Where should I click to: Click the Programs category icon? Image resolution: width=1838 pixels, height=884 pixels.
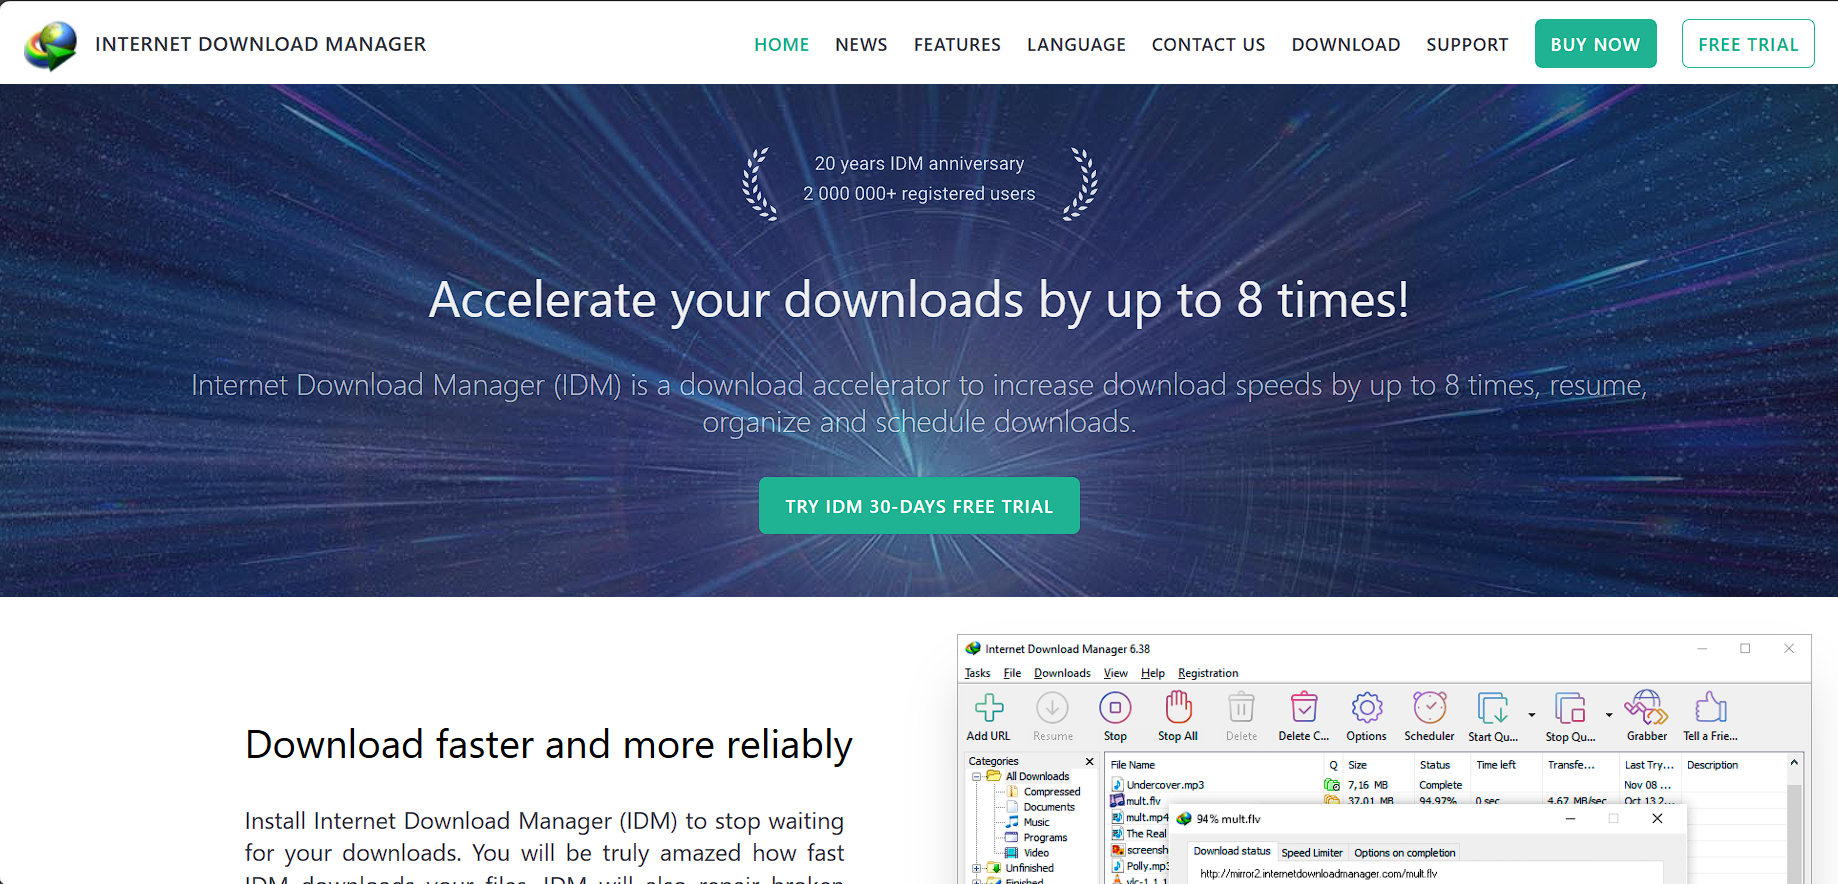1012,837
